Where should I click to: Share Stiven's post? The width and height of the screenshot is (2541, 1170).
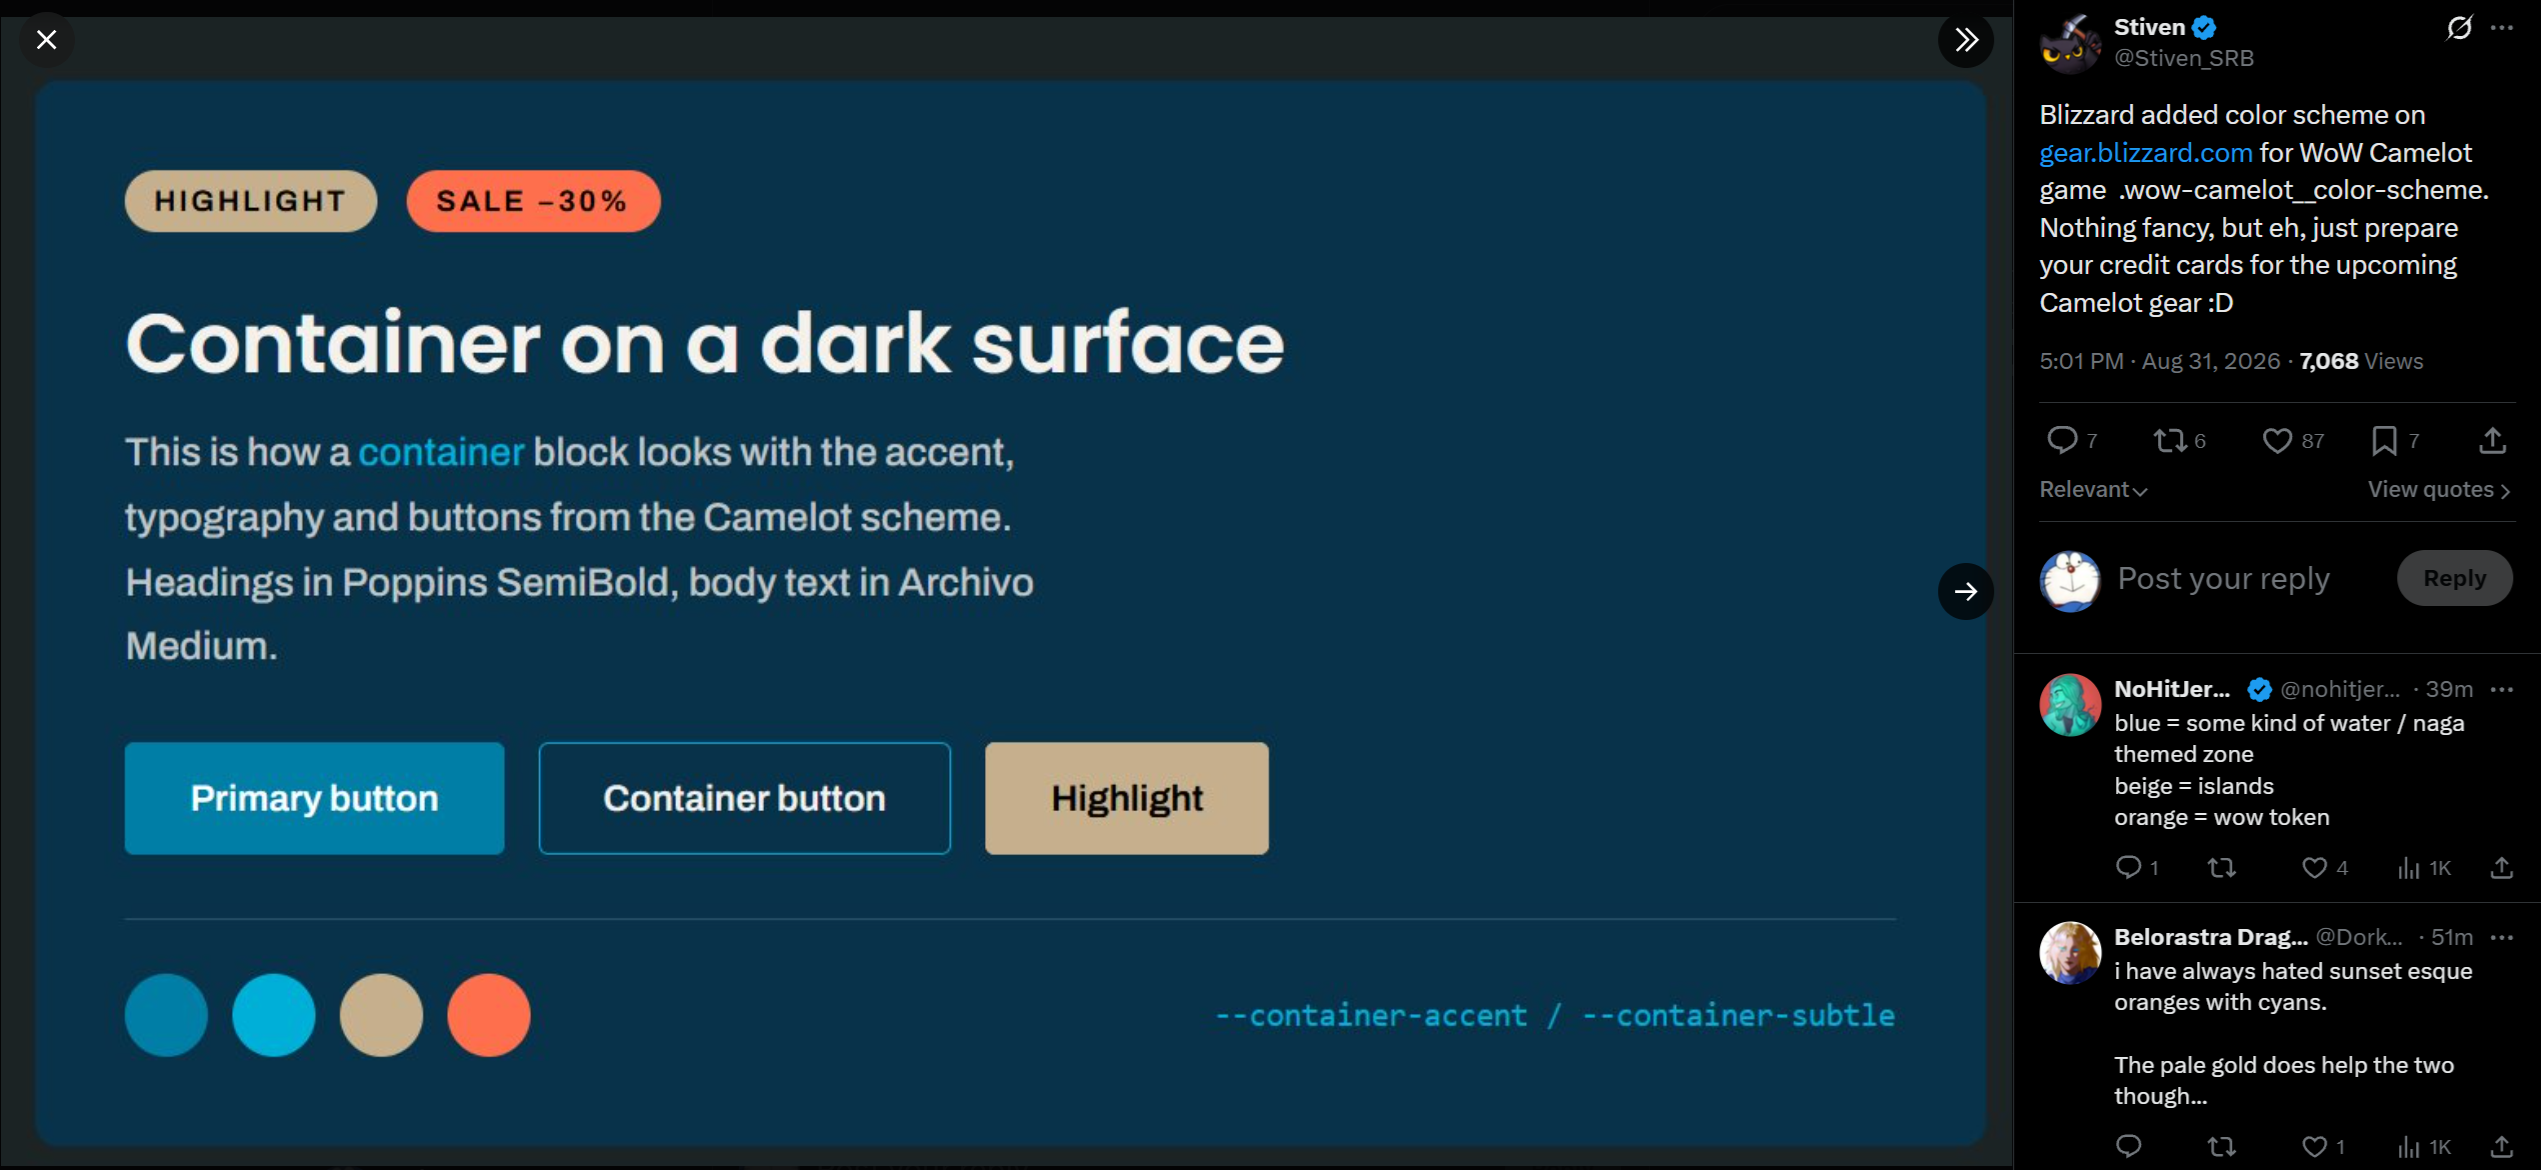[2493, 440]
